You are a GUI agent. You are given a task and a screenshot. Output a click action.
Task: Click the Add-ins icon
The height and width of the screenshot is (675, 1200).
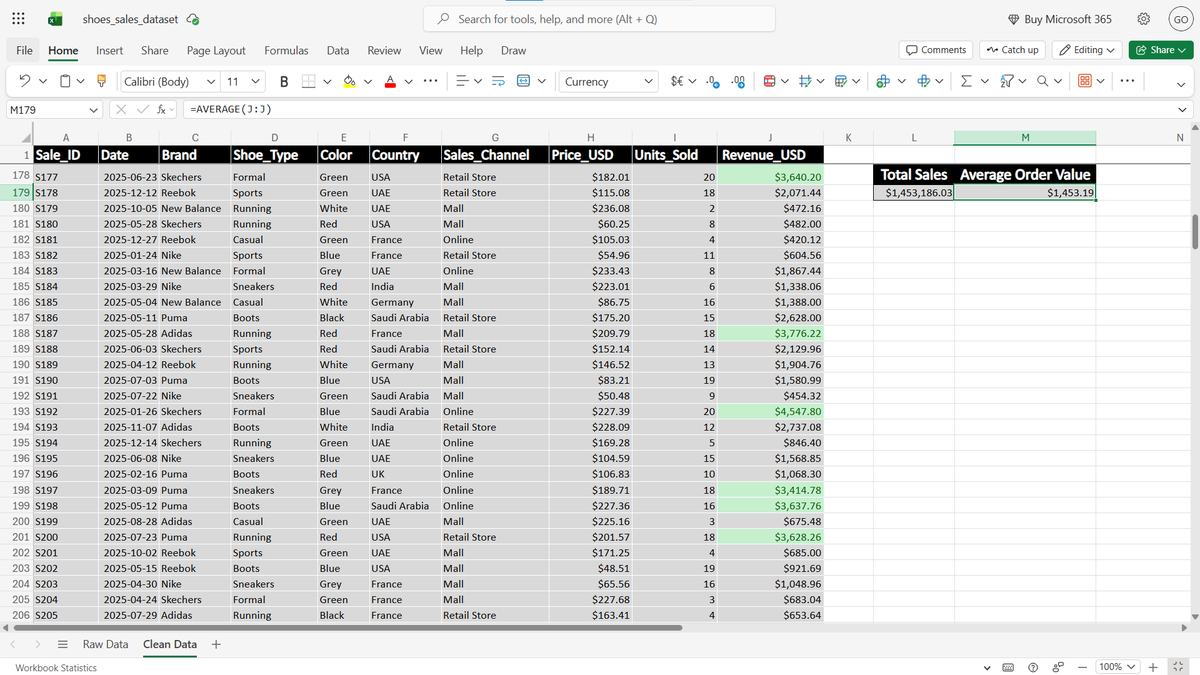(x=1083, y=82)
